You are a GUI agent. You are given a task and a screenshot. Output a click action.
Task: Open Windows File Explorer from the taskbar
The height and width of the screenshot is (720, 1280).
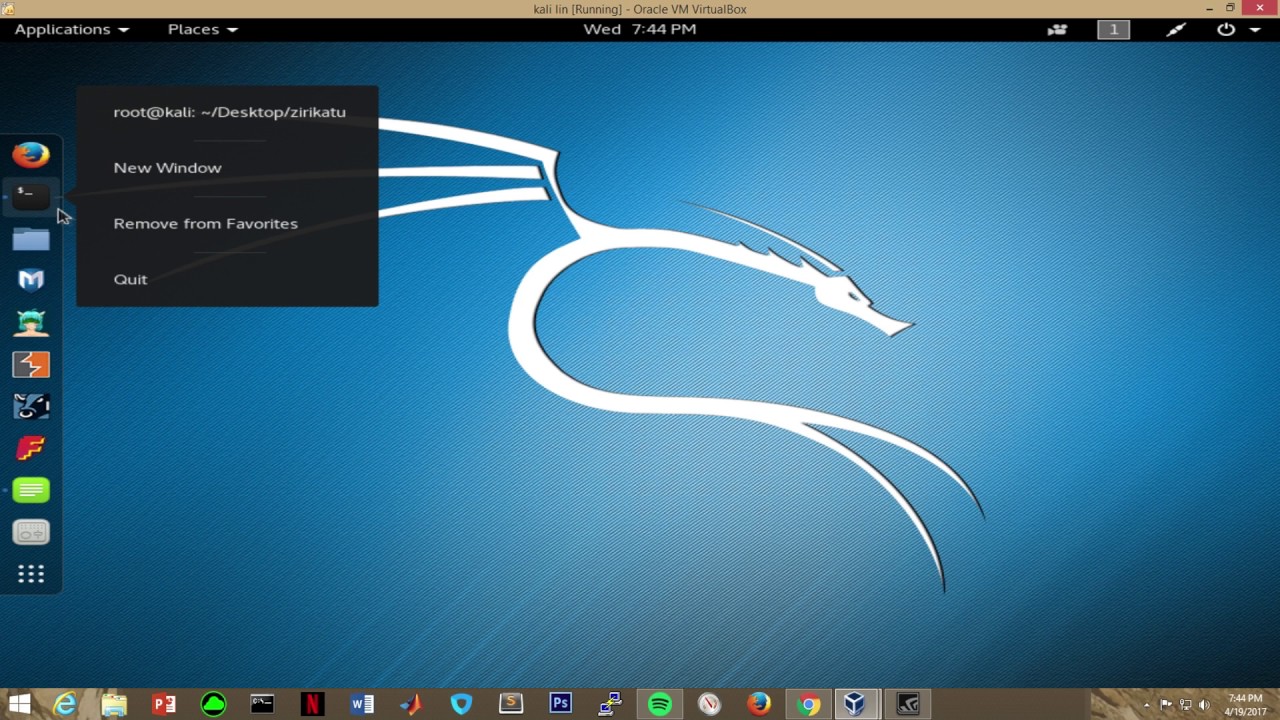pyautogui.click(x=114, y=704)
